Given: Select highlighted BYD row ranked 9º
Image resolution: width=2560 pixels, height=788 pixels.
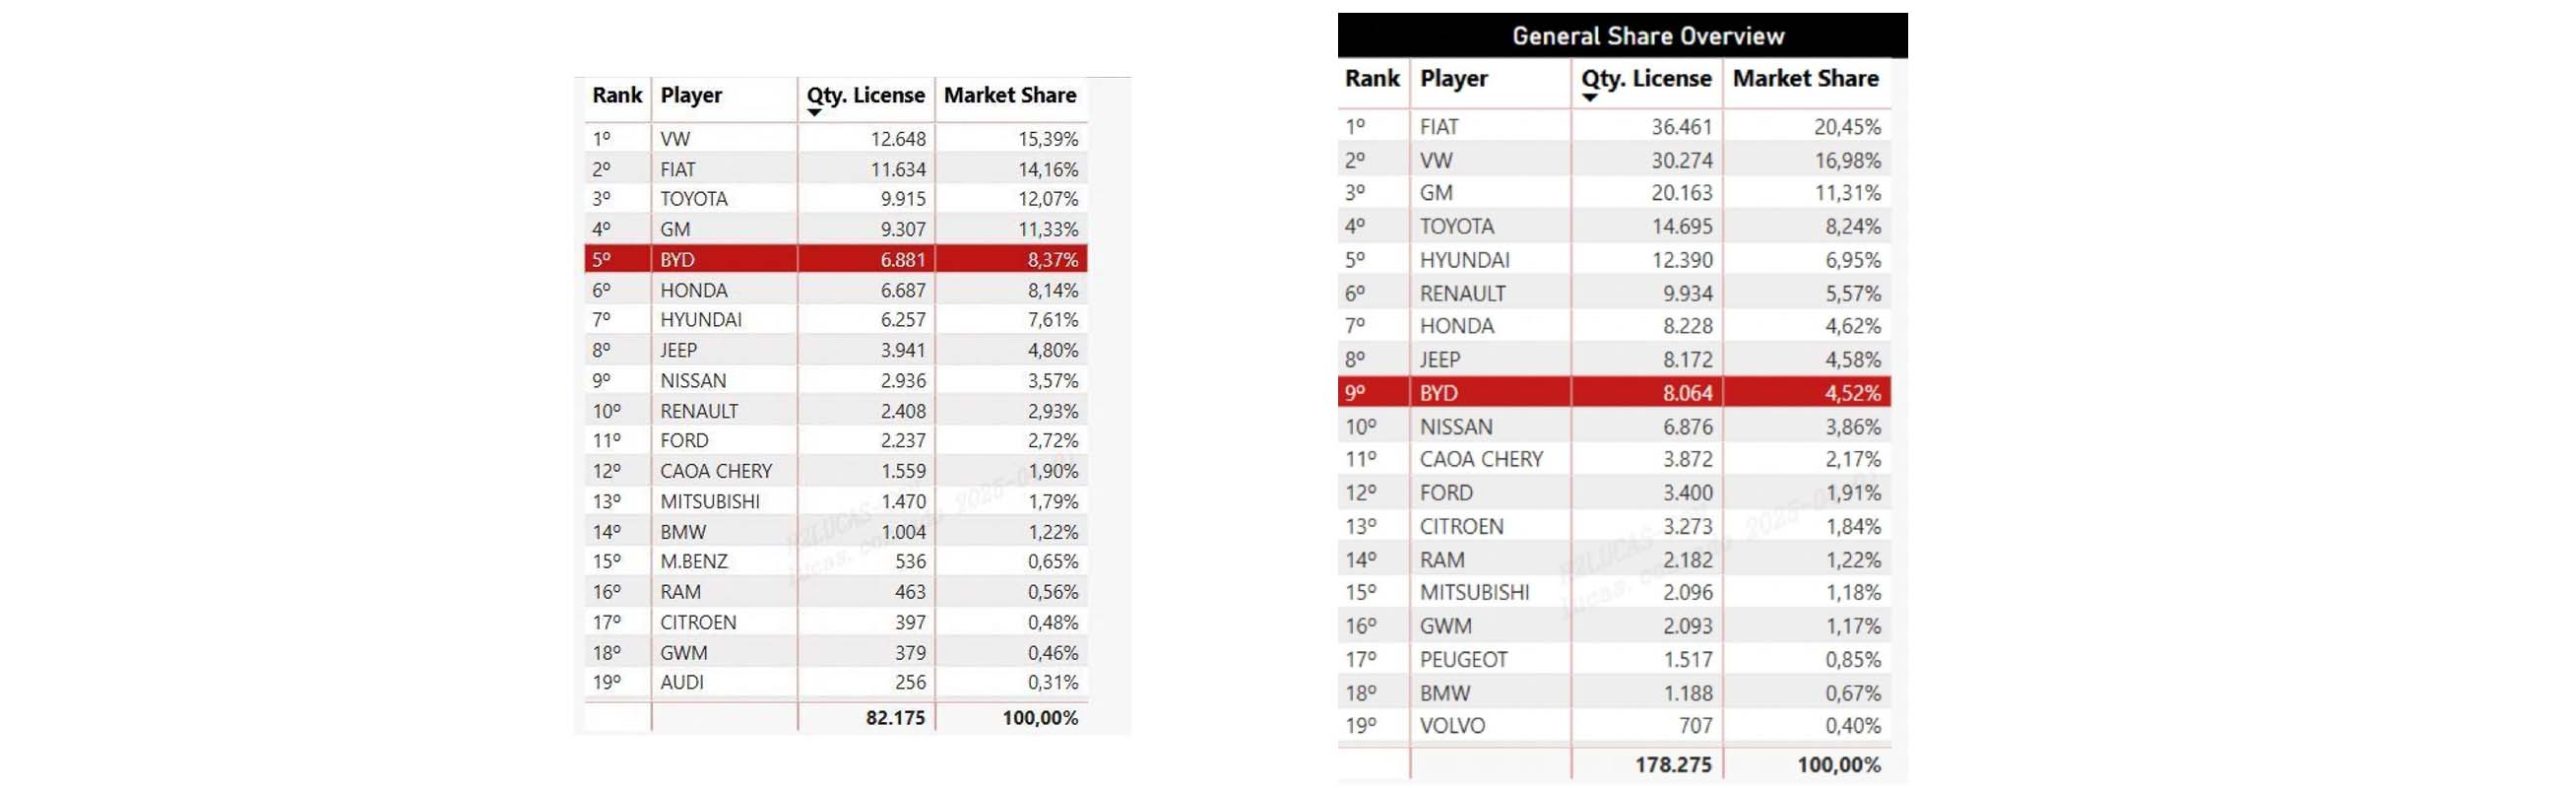Looking at the screenshot, I should point(1613,393).
